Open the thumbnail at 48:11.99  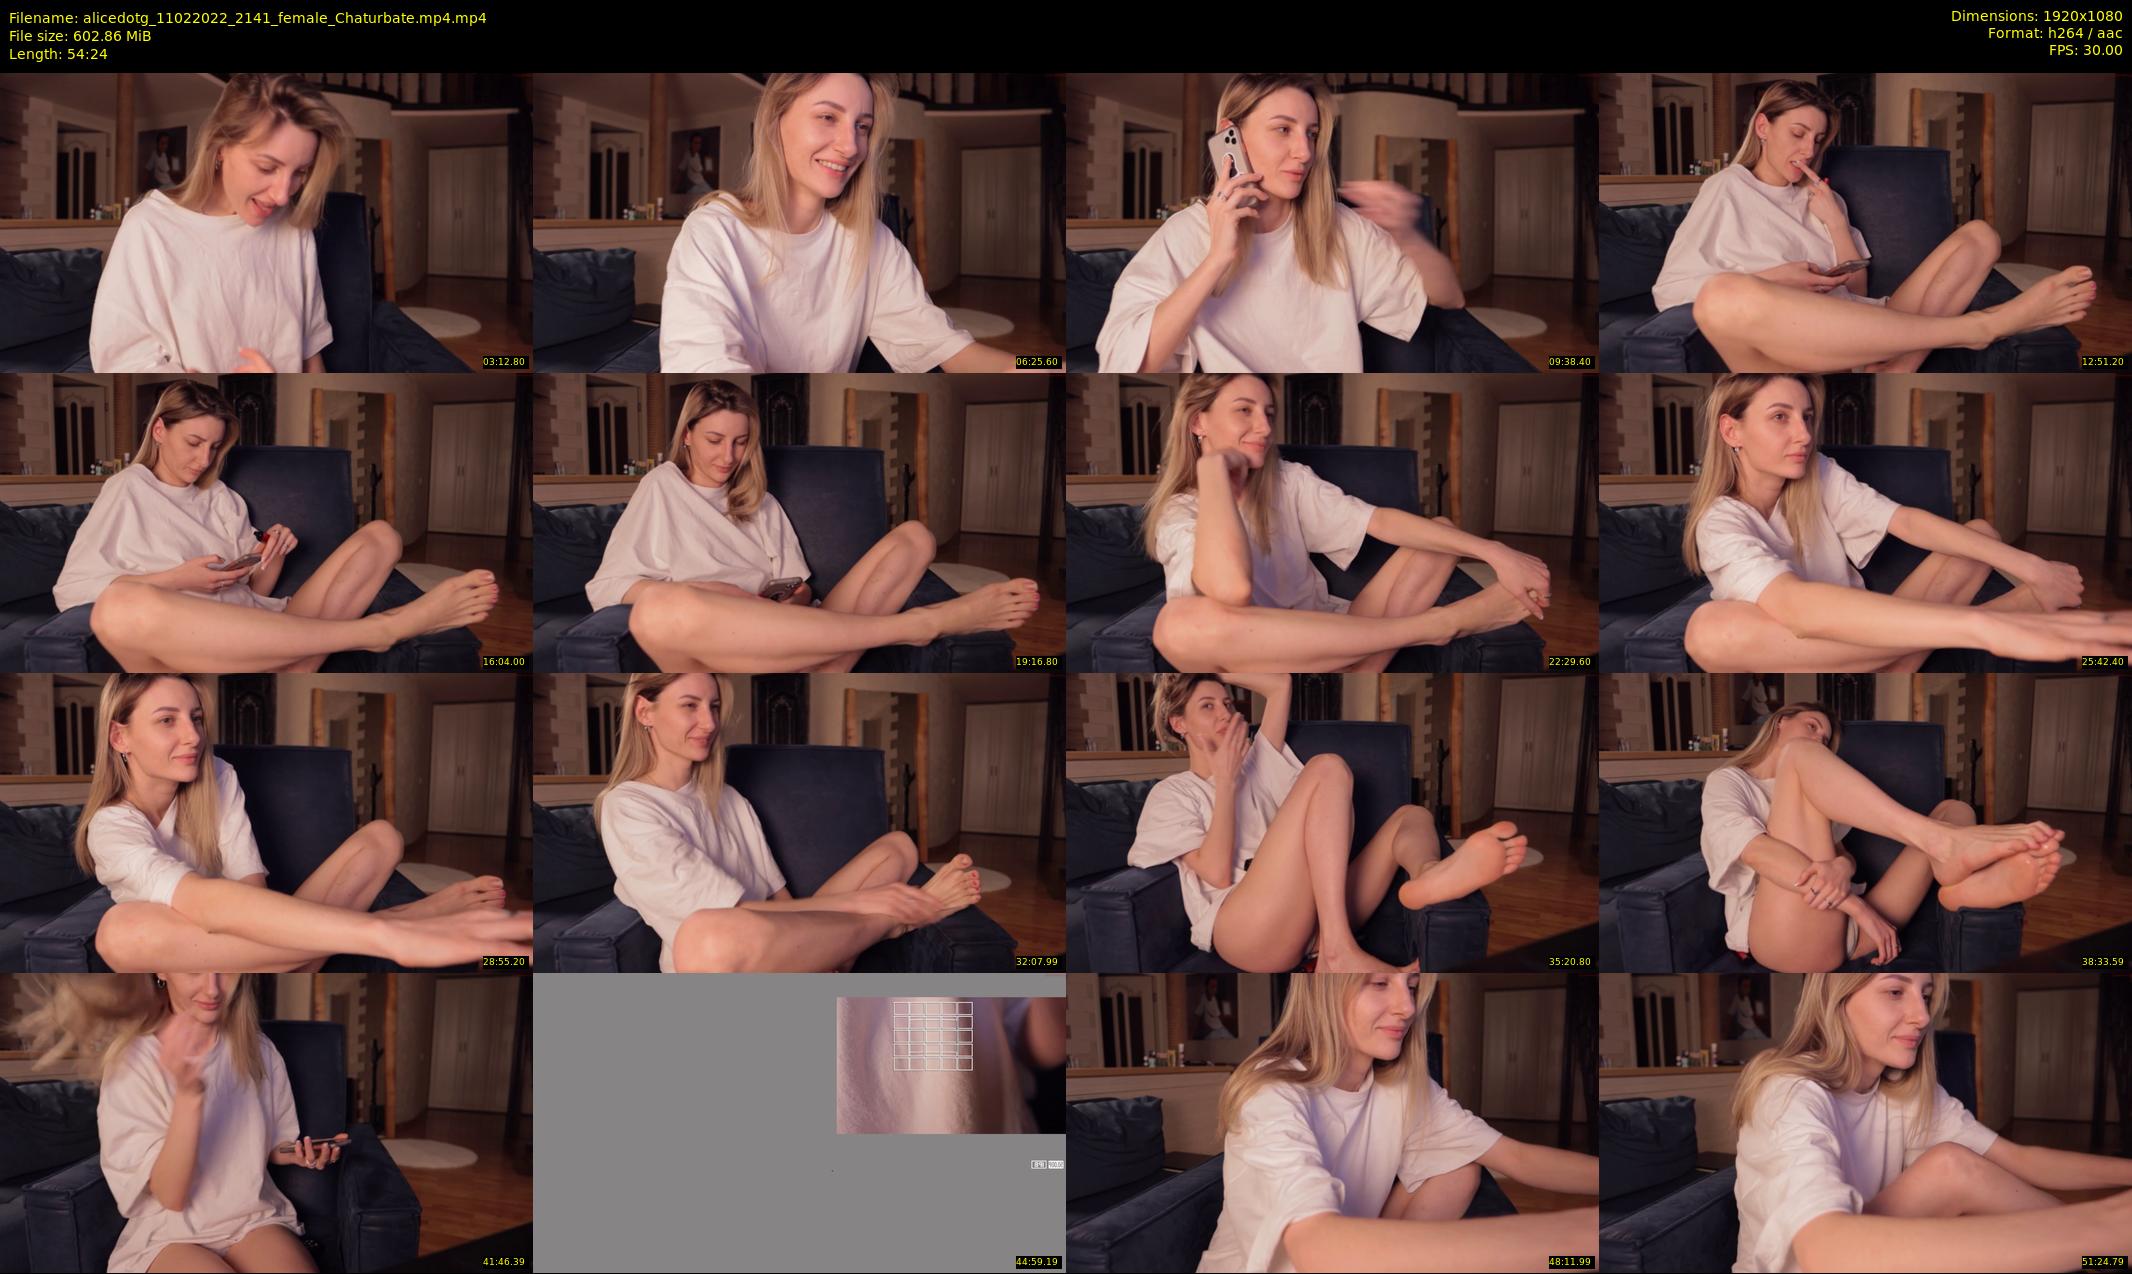[x=1331, y=1122]
